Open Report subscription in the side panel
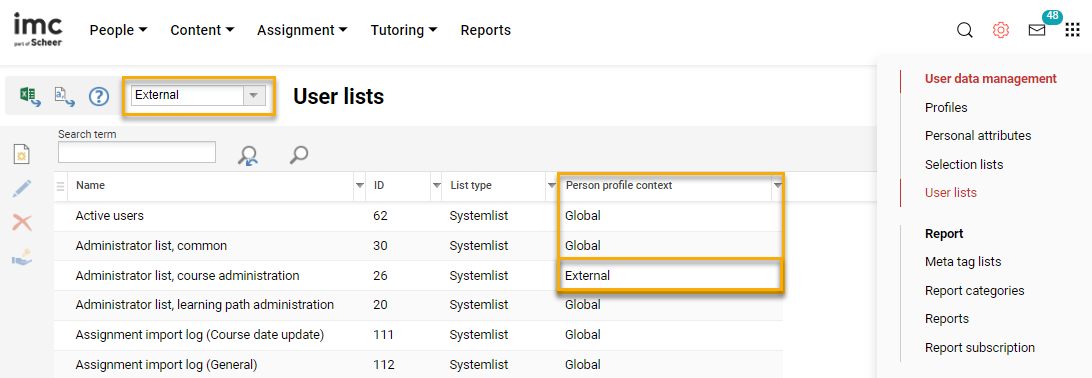Viewport: 1092px width, 378px height. click(980, 347)
